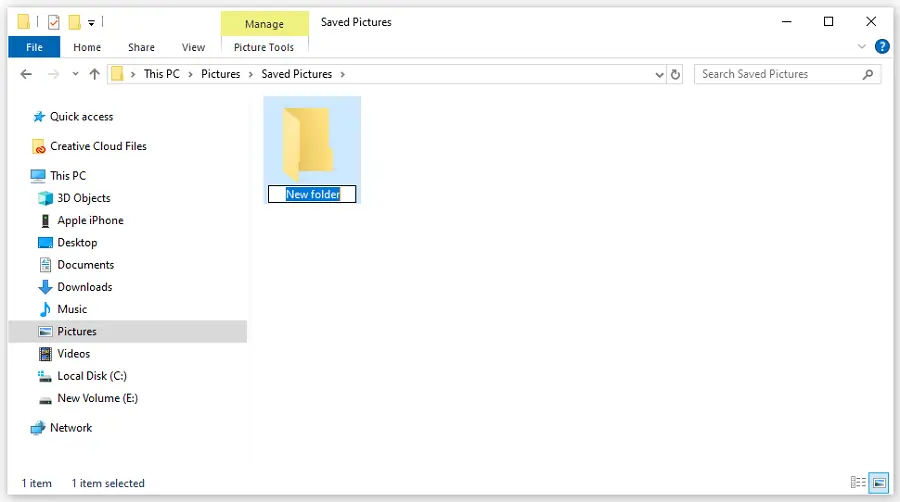Open Help with the blue question mark icon
Screen dimensions: 900x502
[882, 46]
